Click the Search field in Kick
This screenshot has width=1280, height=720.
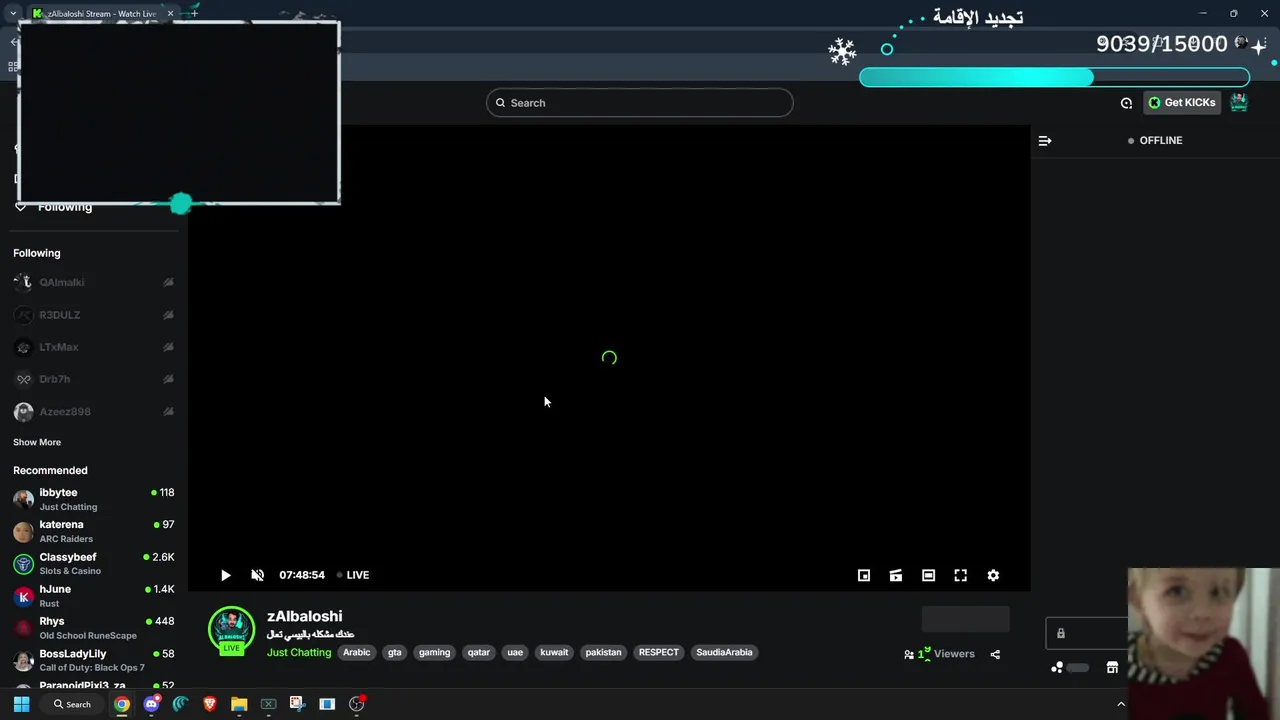point(639,103)
